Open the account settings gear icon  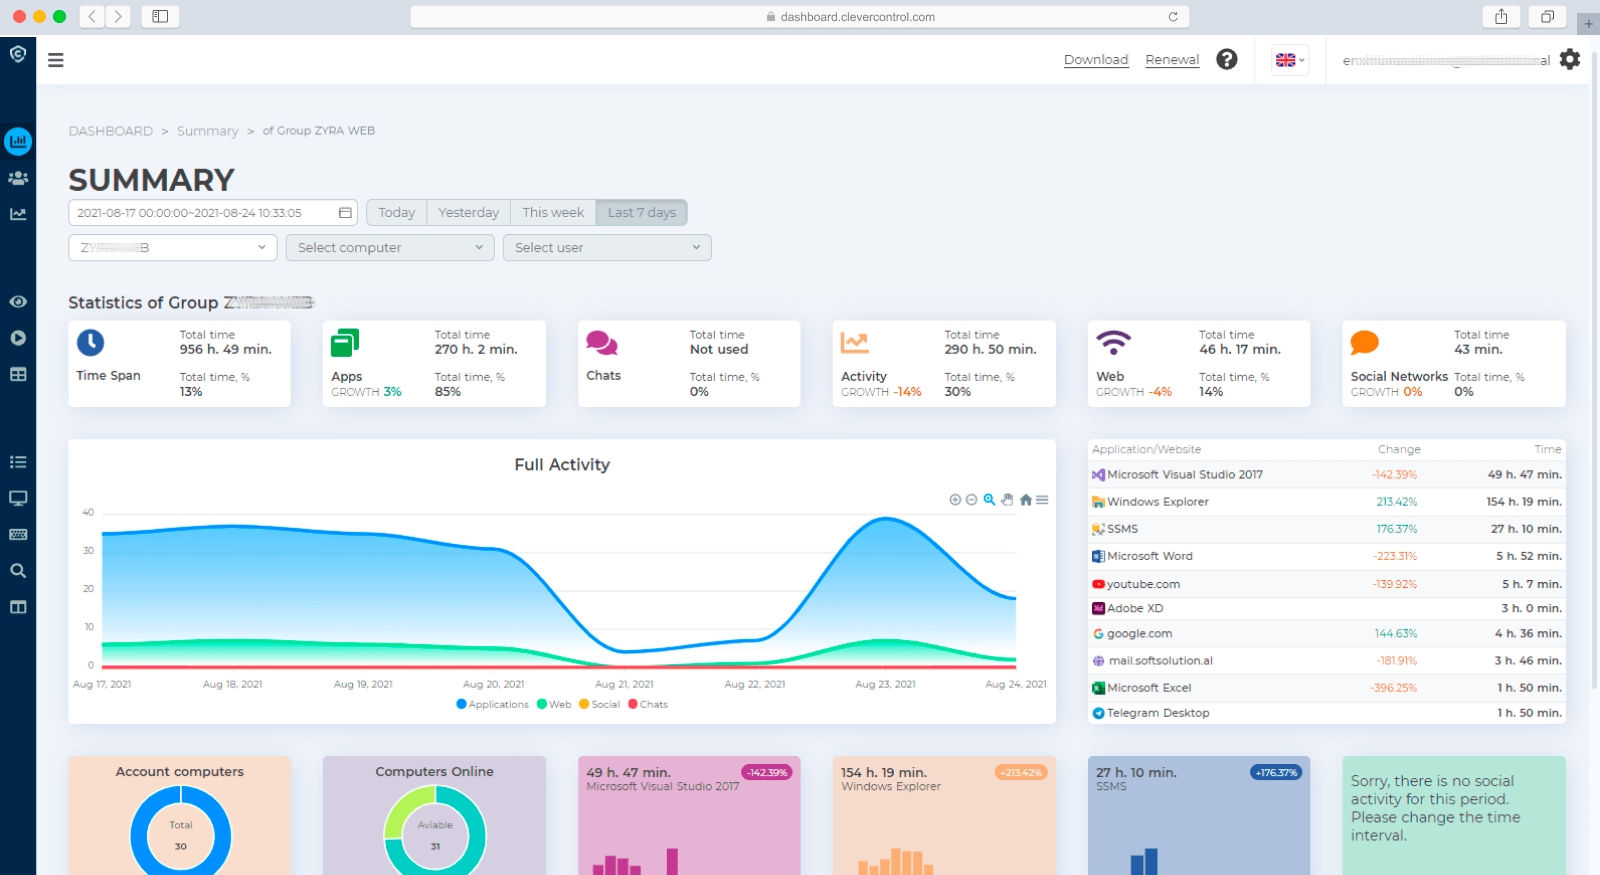click(x=1570, y=59)
